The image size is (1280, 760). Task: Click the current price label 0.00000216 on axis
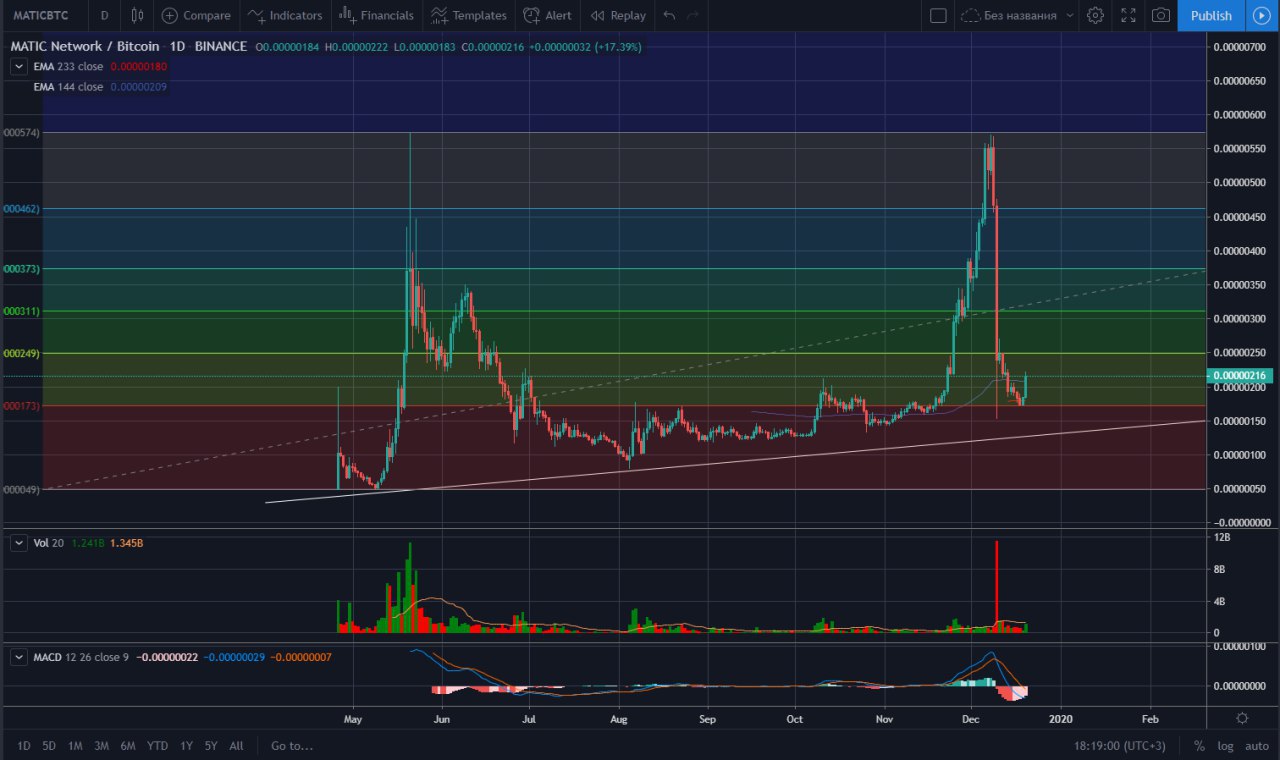(1239, 376)
